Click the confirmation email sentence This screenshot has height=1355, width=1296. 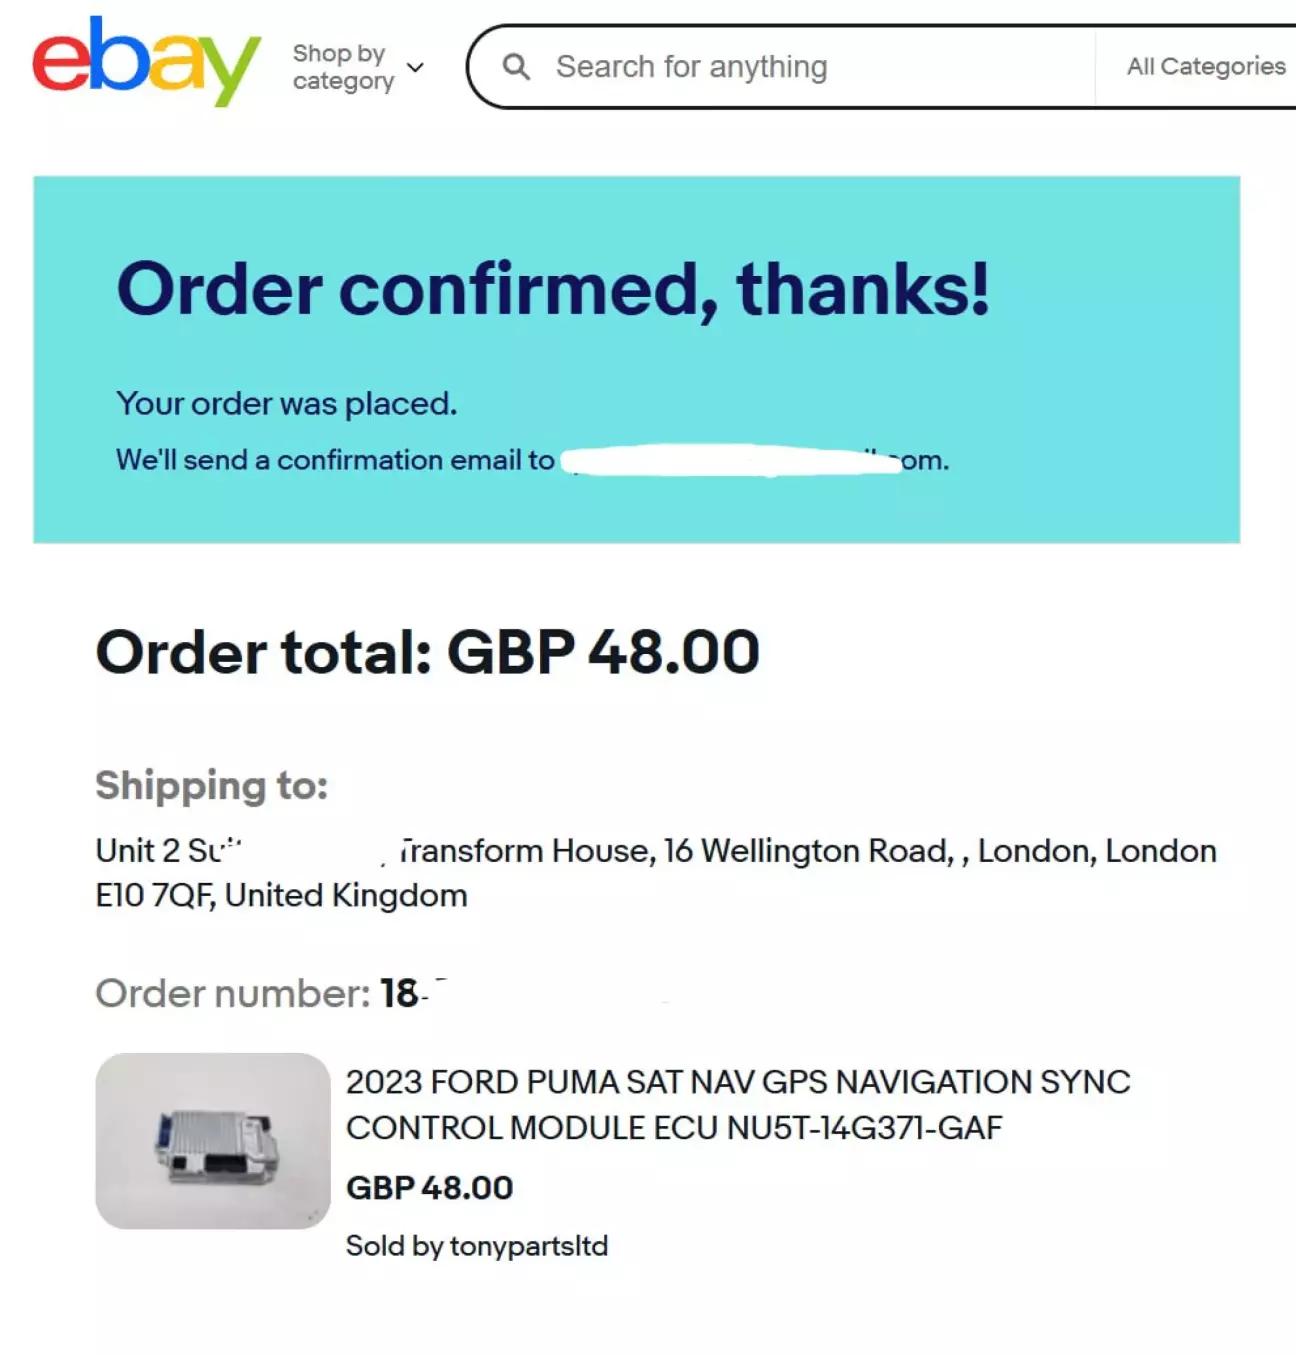[x=335, y=460]
